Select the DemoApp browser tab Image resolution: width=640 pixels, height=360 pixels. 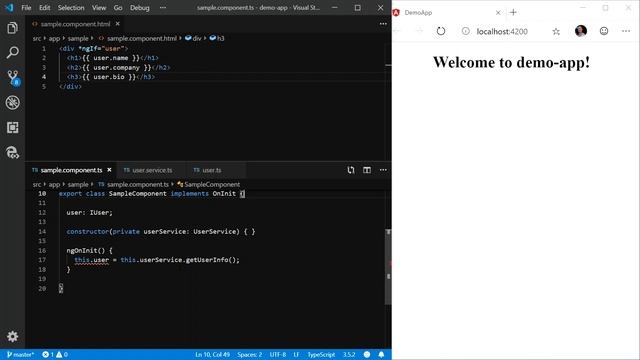pos(448,13)
